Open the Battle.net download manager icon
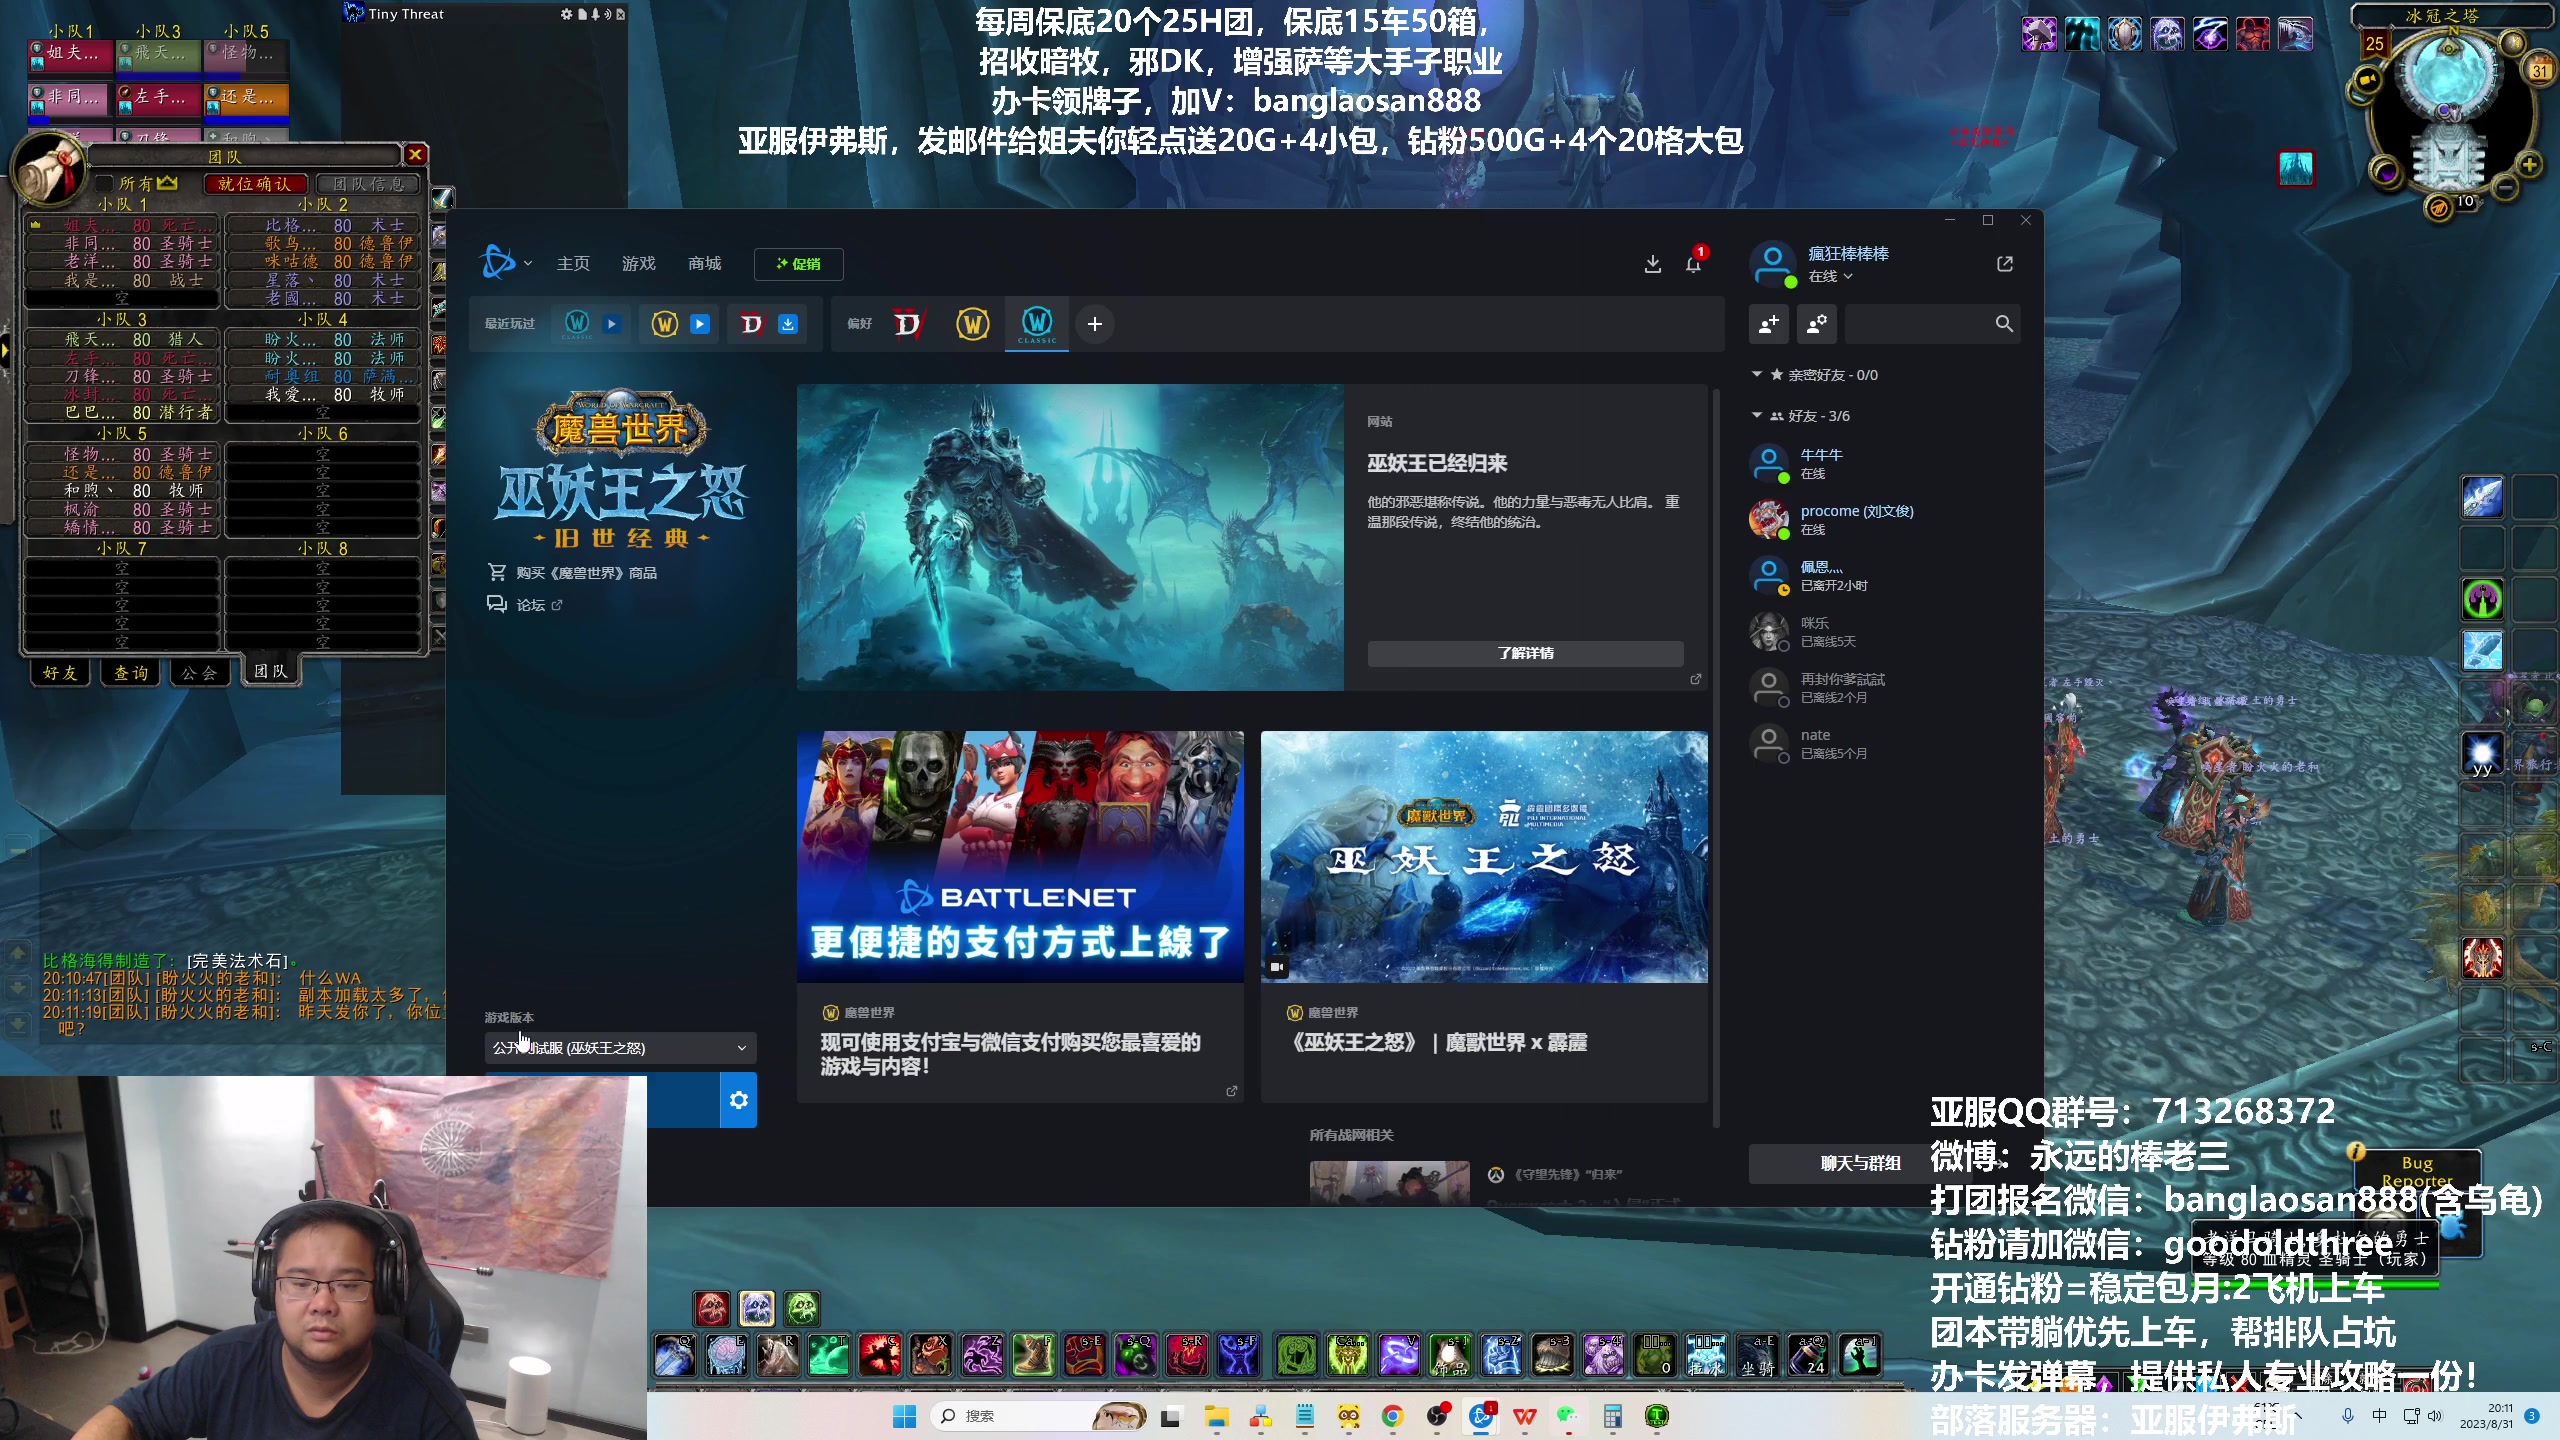Screen dimensions: 2560x1440 (x=1653, y=263)
